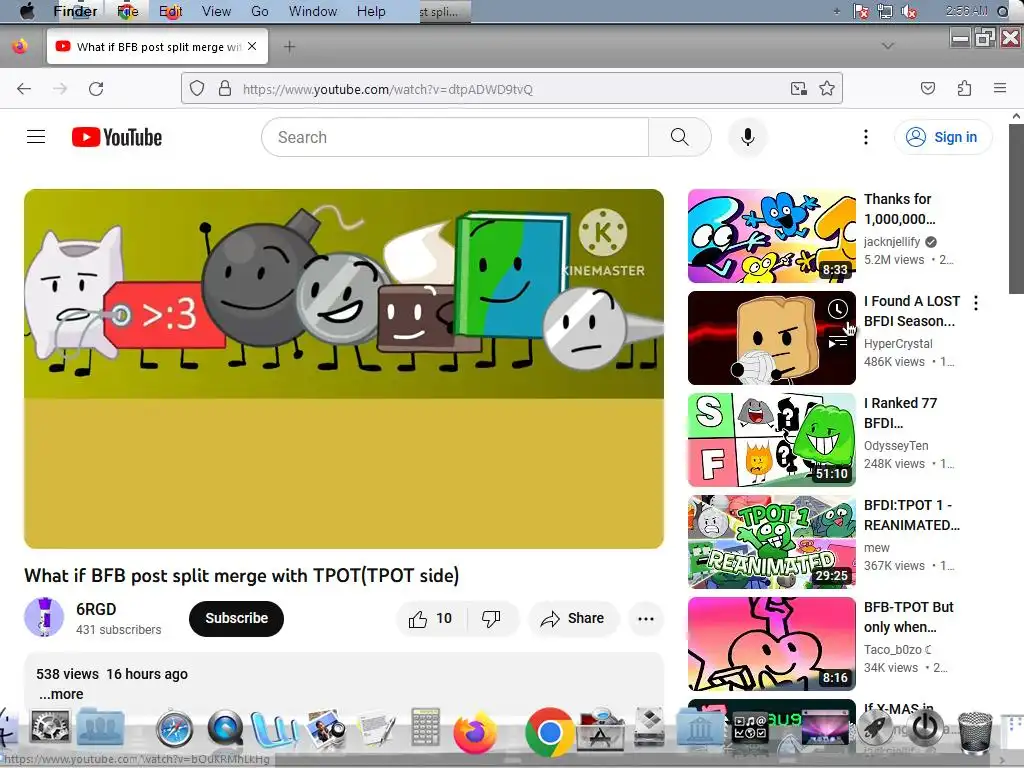The width and height of the screenshot is (1024, 768).
Task: Open the Go menu
Action: (260, 11)
